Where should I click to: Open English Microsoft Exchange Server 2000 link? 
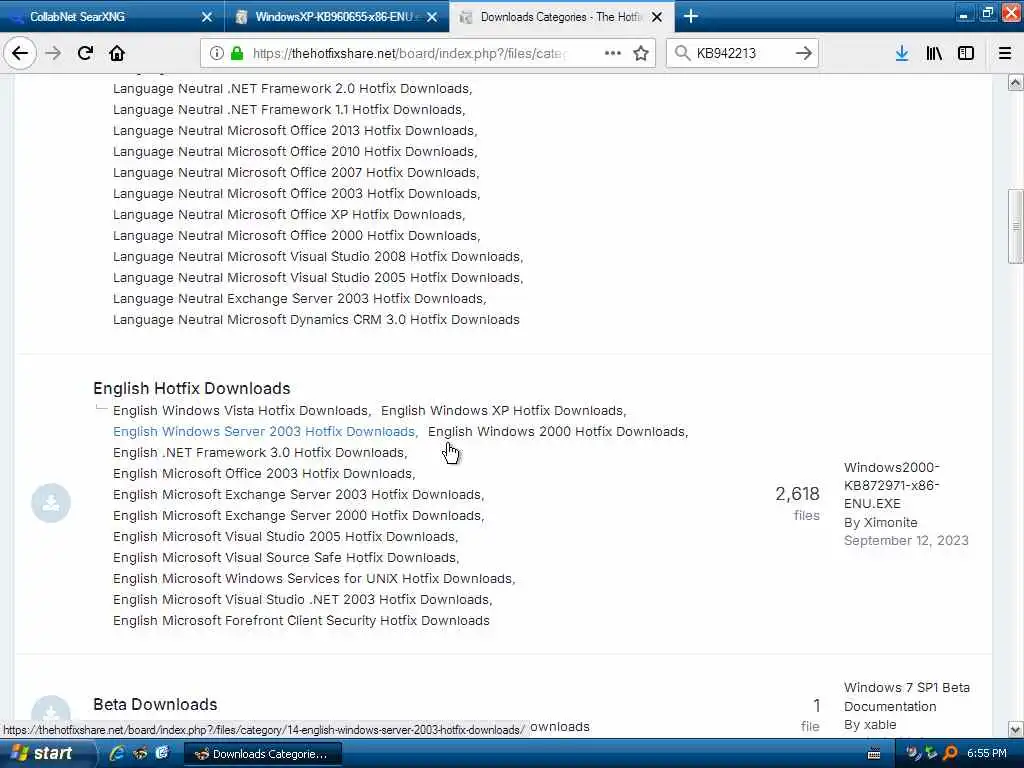[x=297, y=515]
